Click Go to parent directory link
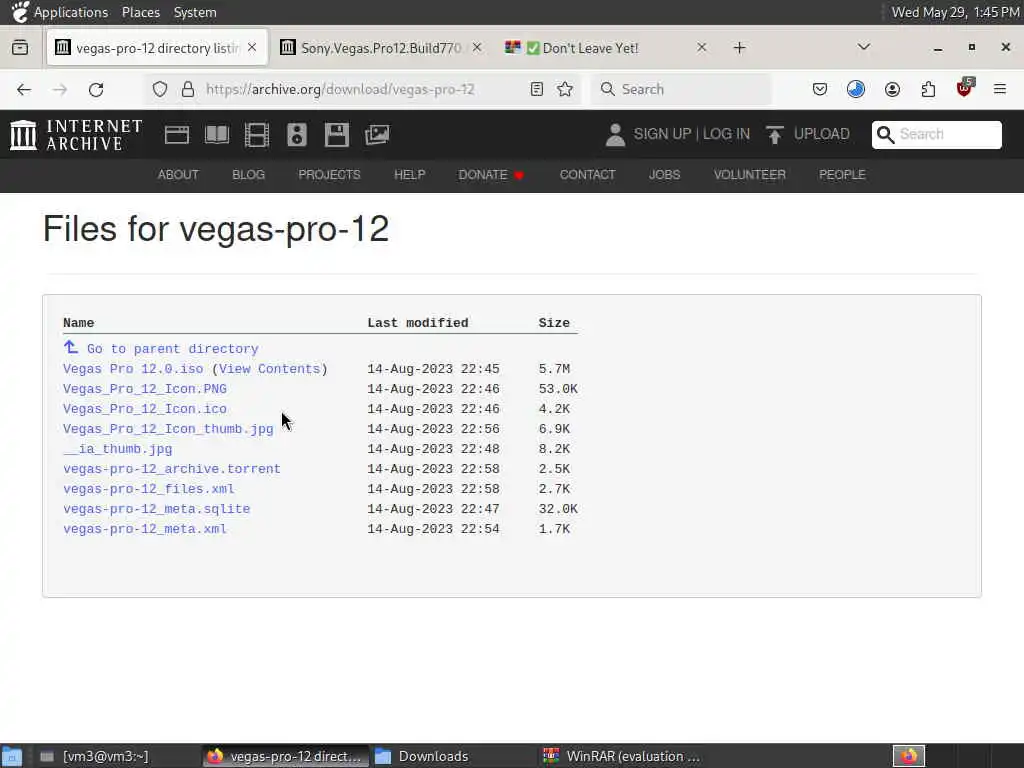This screenshot has width=1024, height=768. (172, 349)
